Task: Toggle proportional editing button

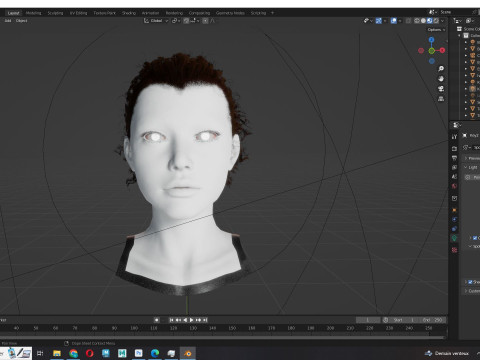Action: (205, 21)
